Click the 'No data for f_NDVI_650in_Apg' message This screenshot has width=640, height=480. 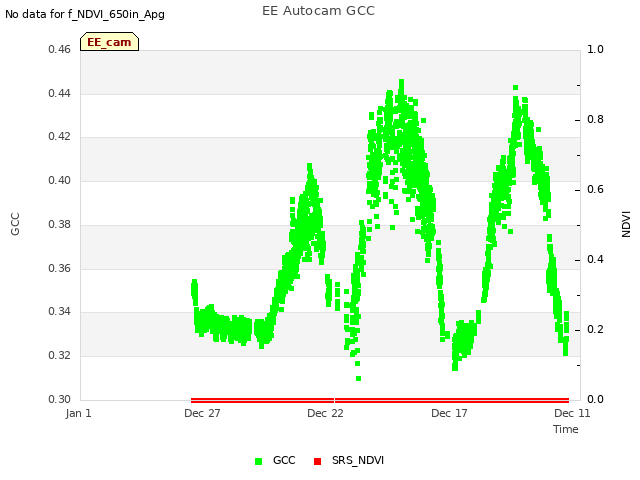point(85,15)
